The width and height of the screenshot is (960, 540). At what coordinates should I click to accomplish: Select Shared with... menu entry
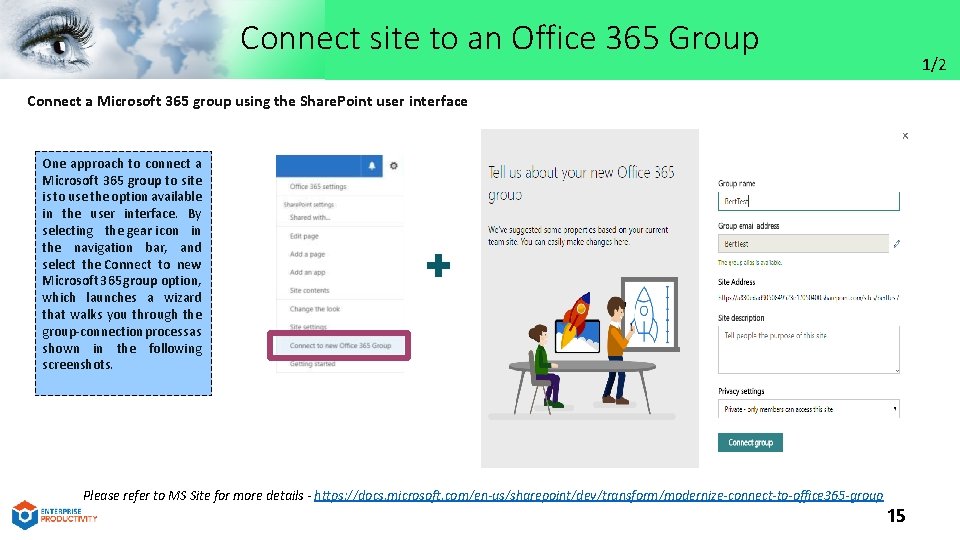click(x=310, y=217)
